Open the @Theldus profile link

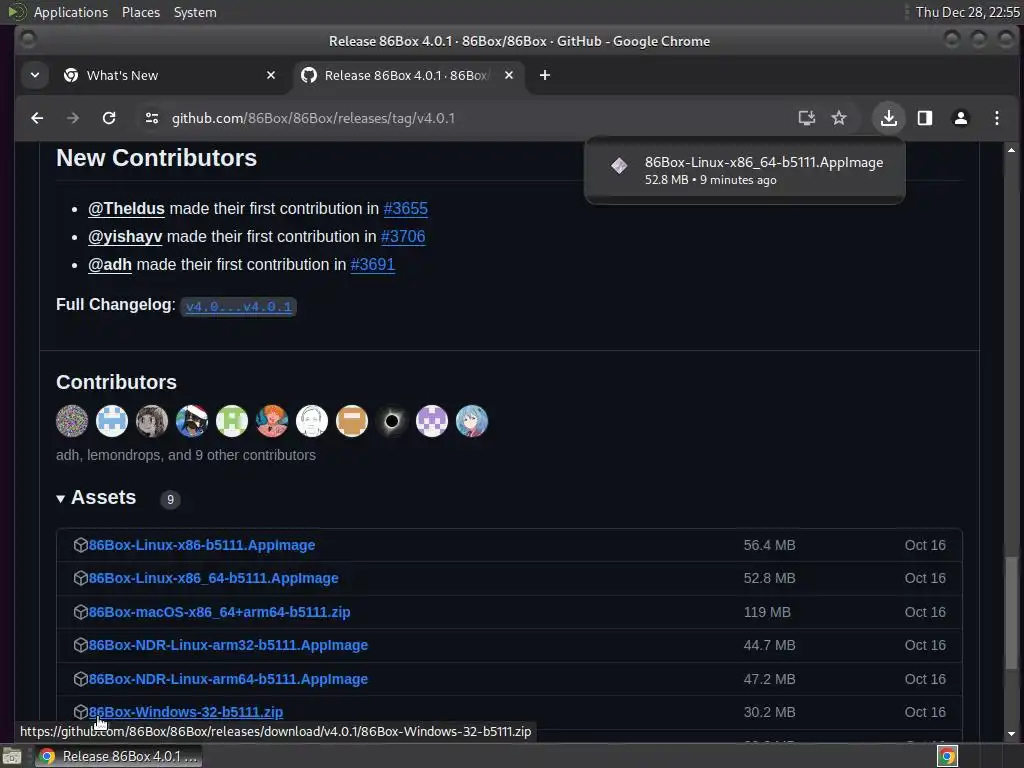126,209
